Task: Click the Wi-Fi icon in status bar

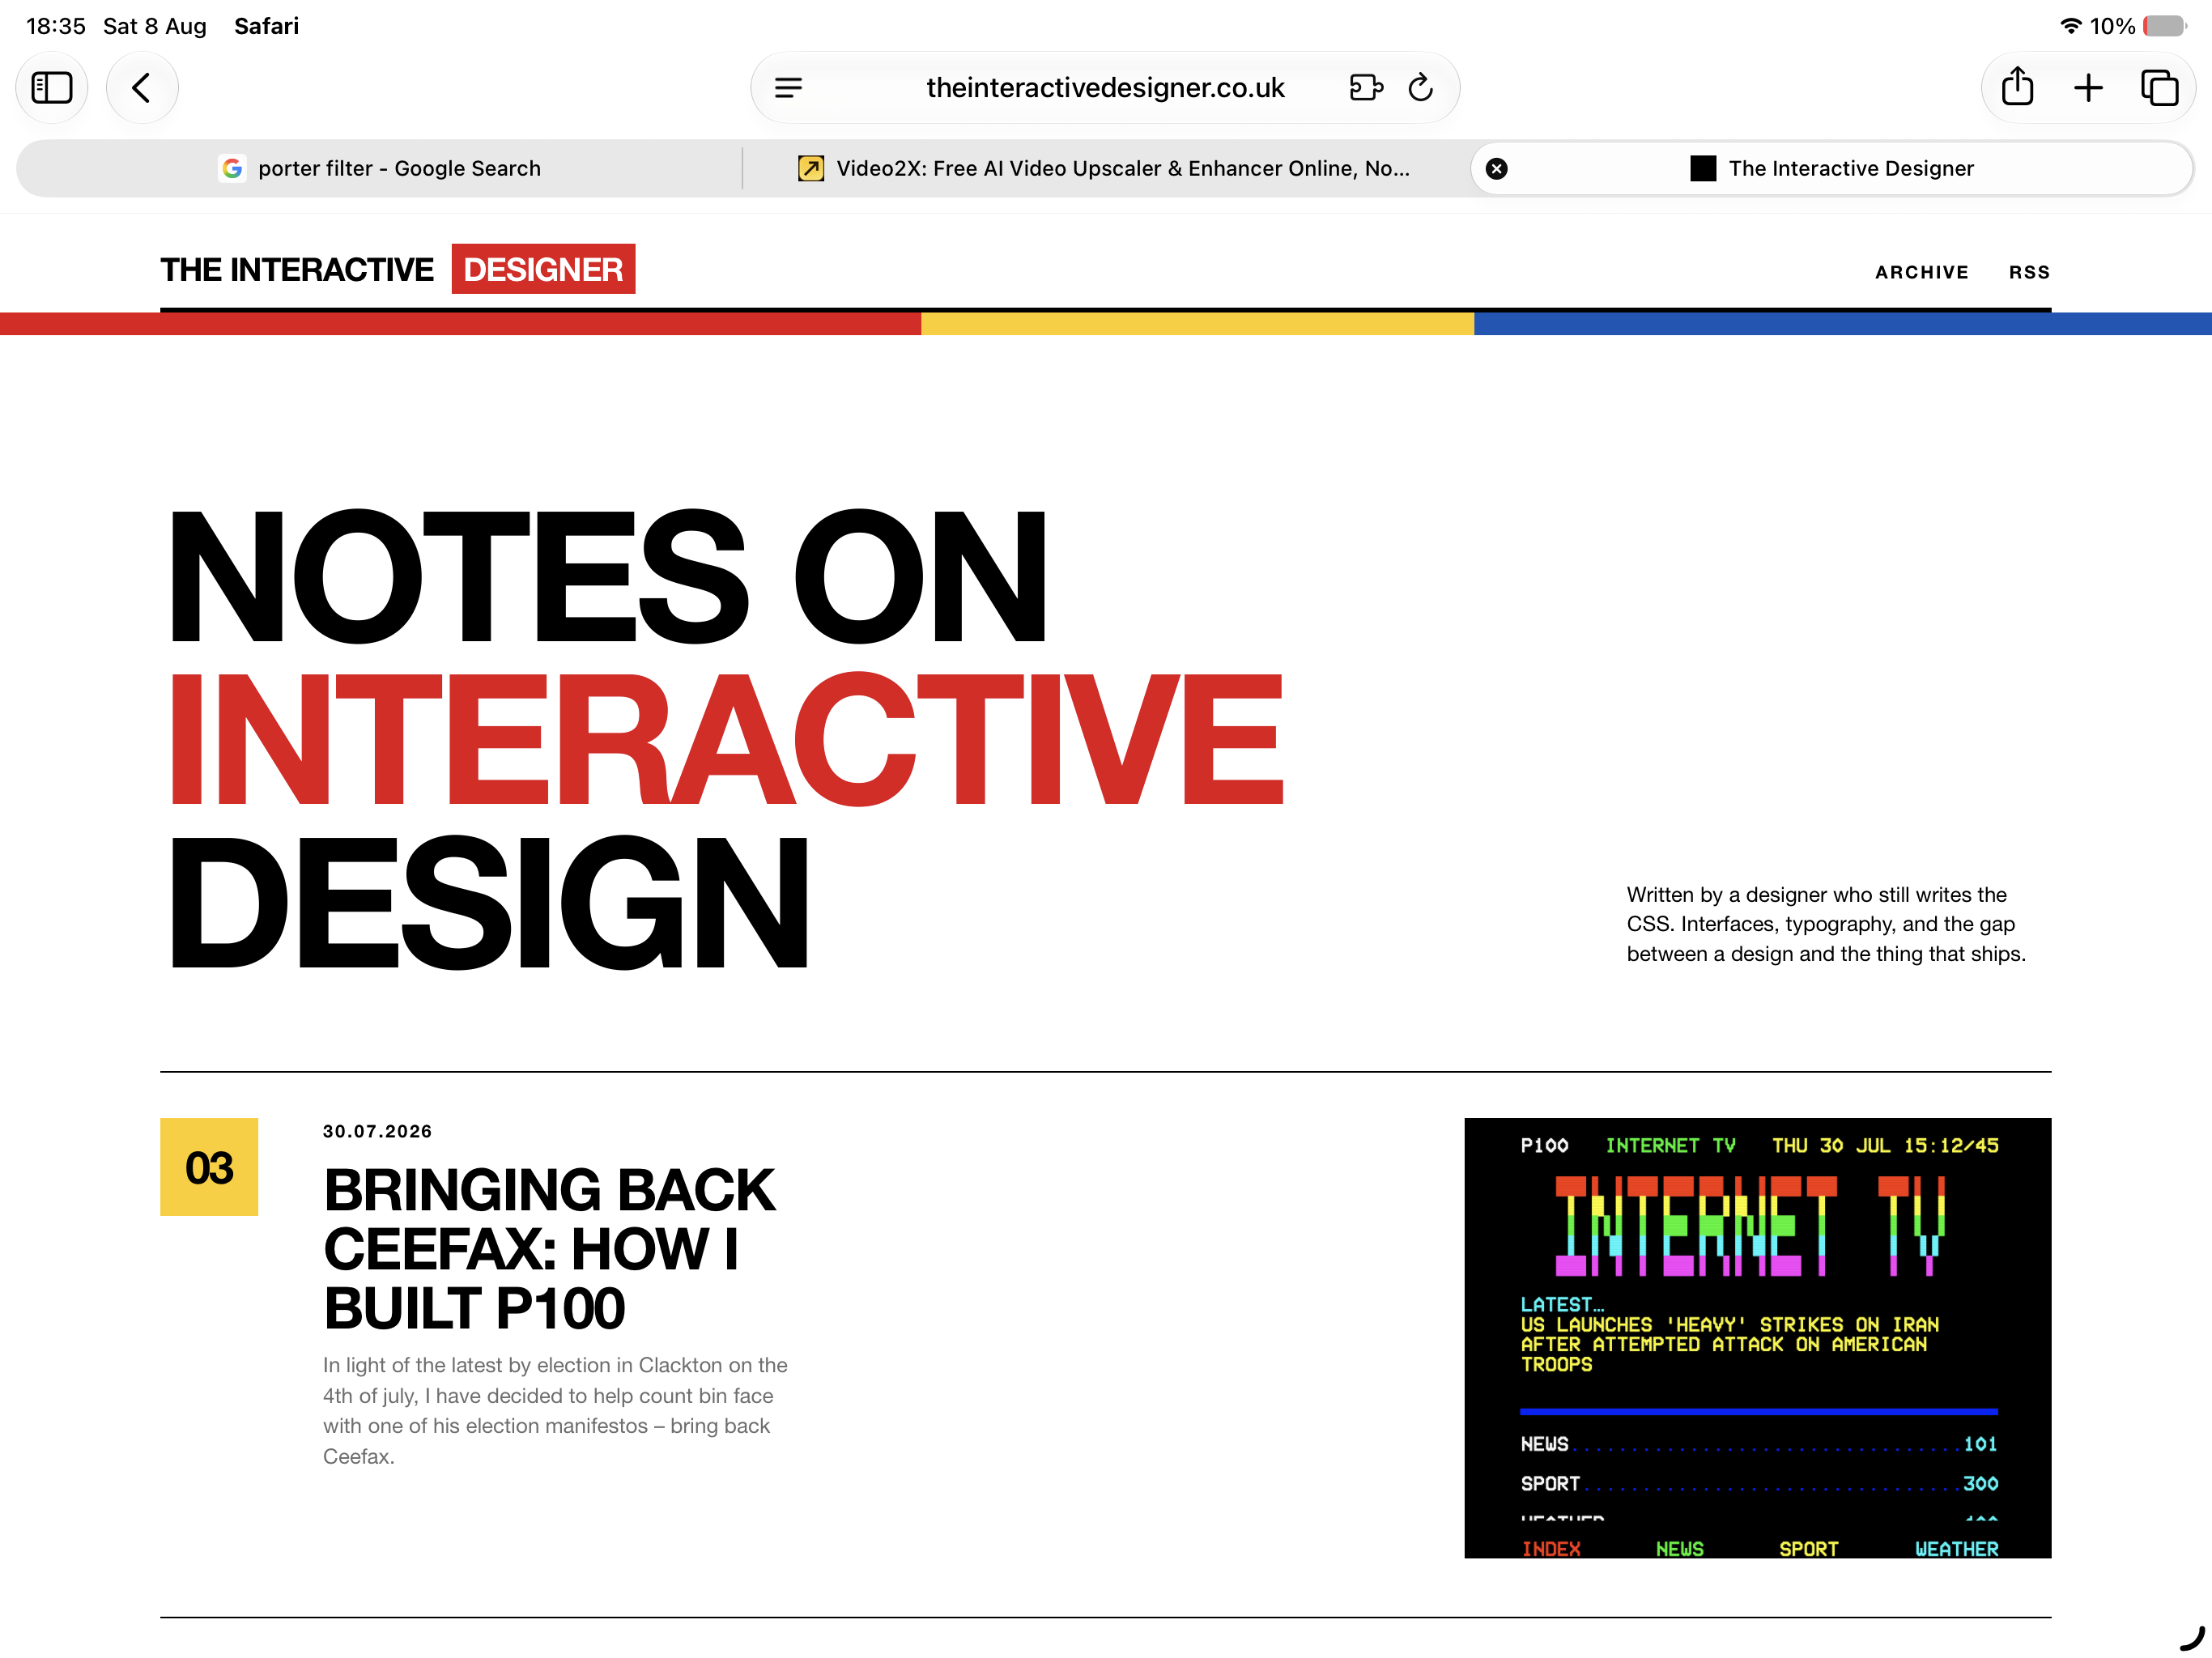Action: coord(2070,26)
